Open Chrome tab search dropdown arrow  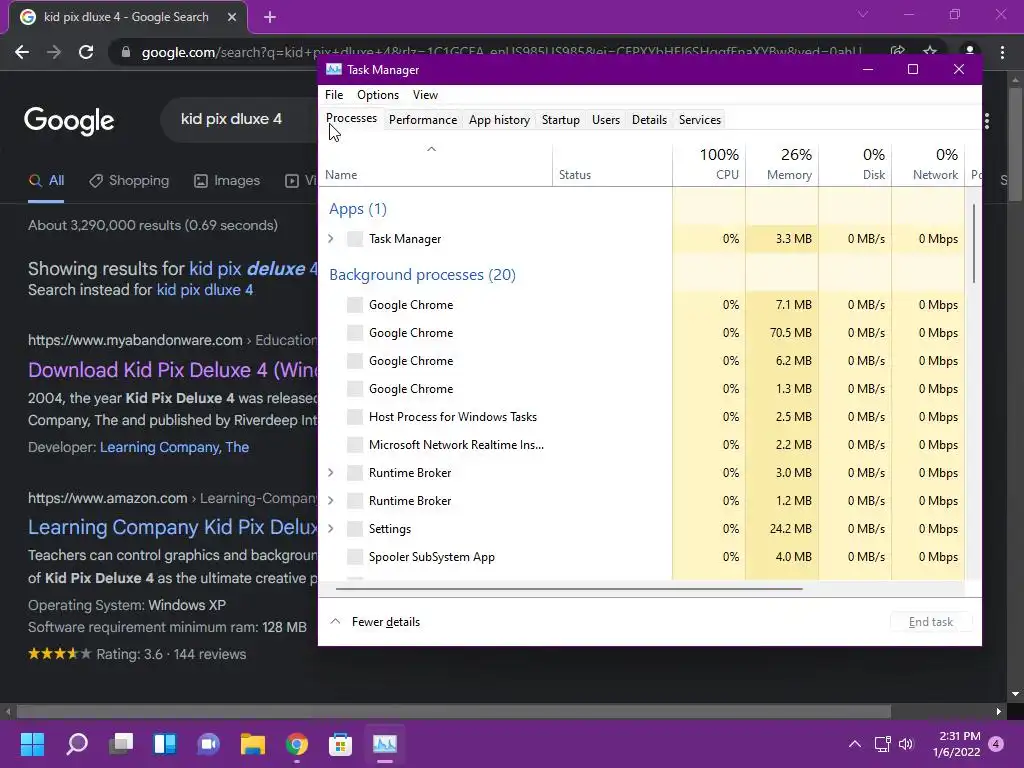pyautogui.click(x=863, y=14)
